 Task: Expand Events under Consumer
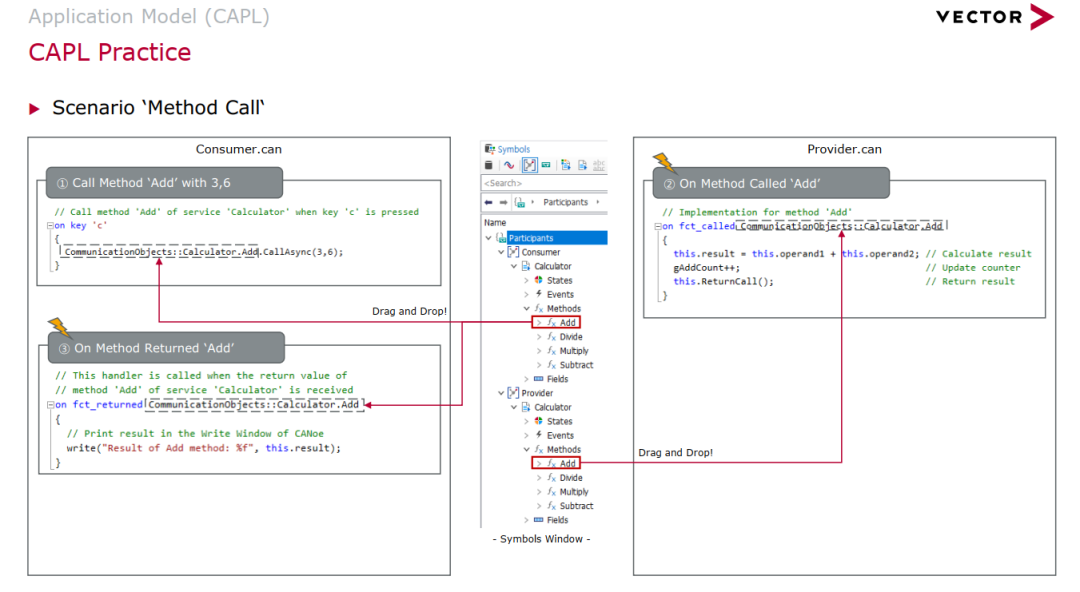526,294
